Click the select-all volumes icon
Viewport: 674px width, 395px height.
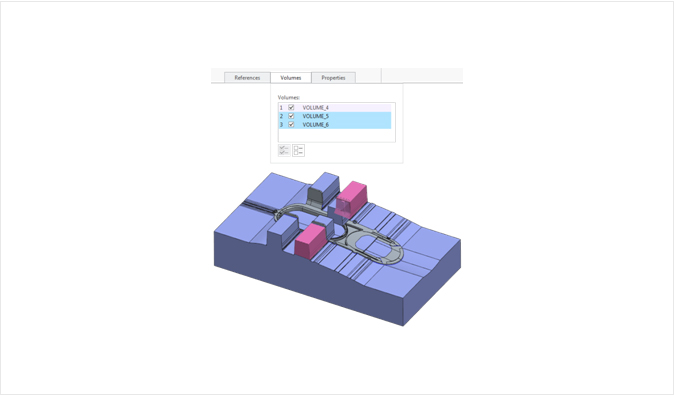(284, 150)
